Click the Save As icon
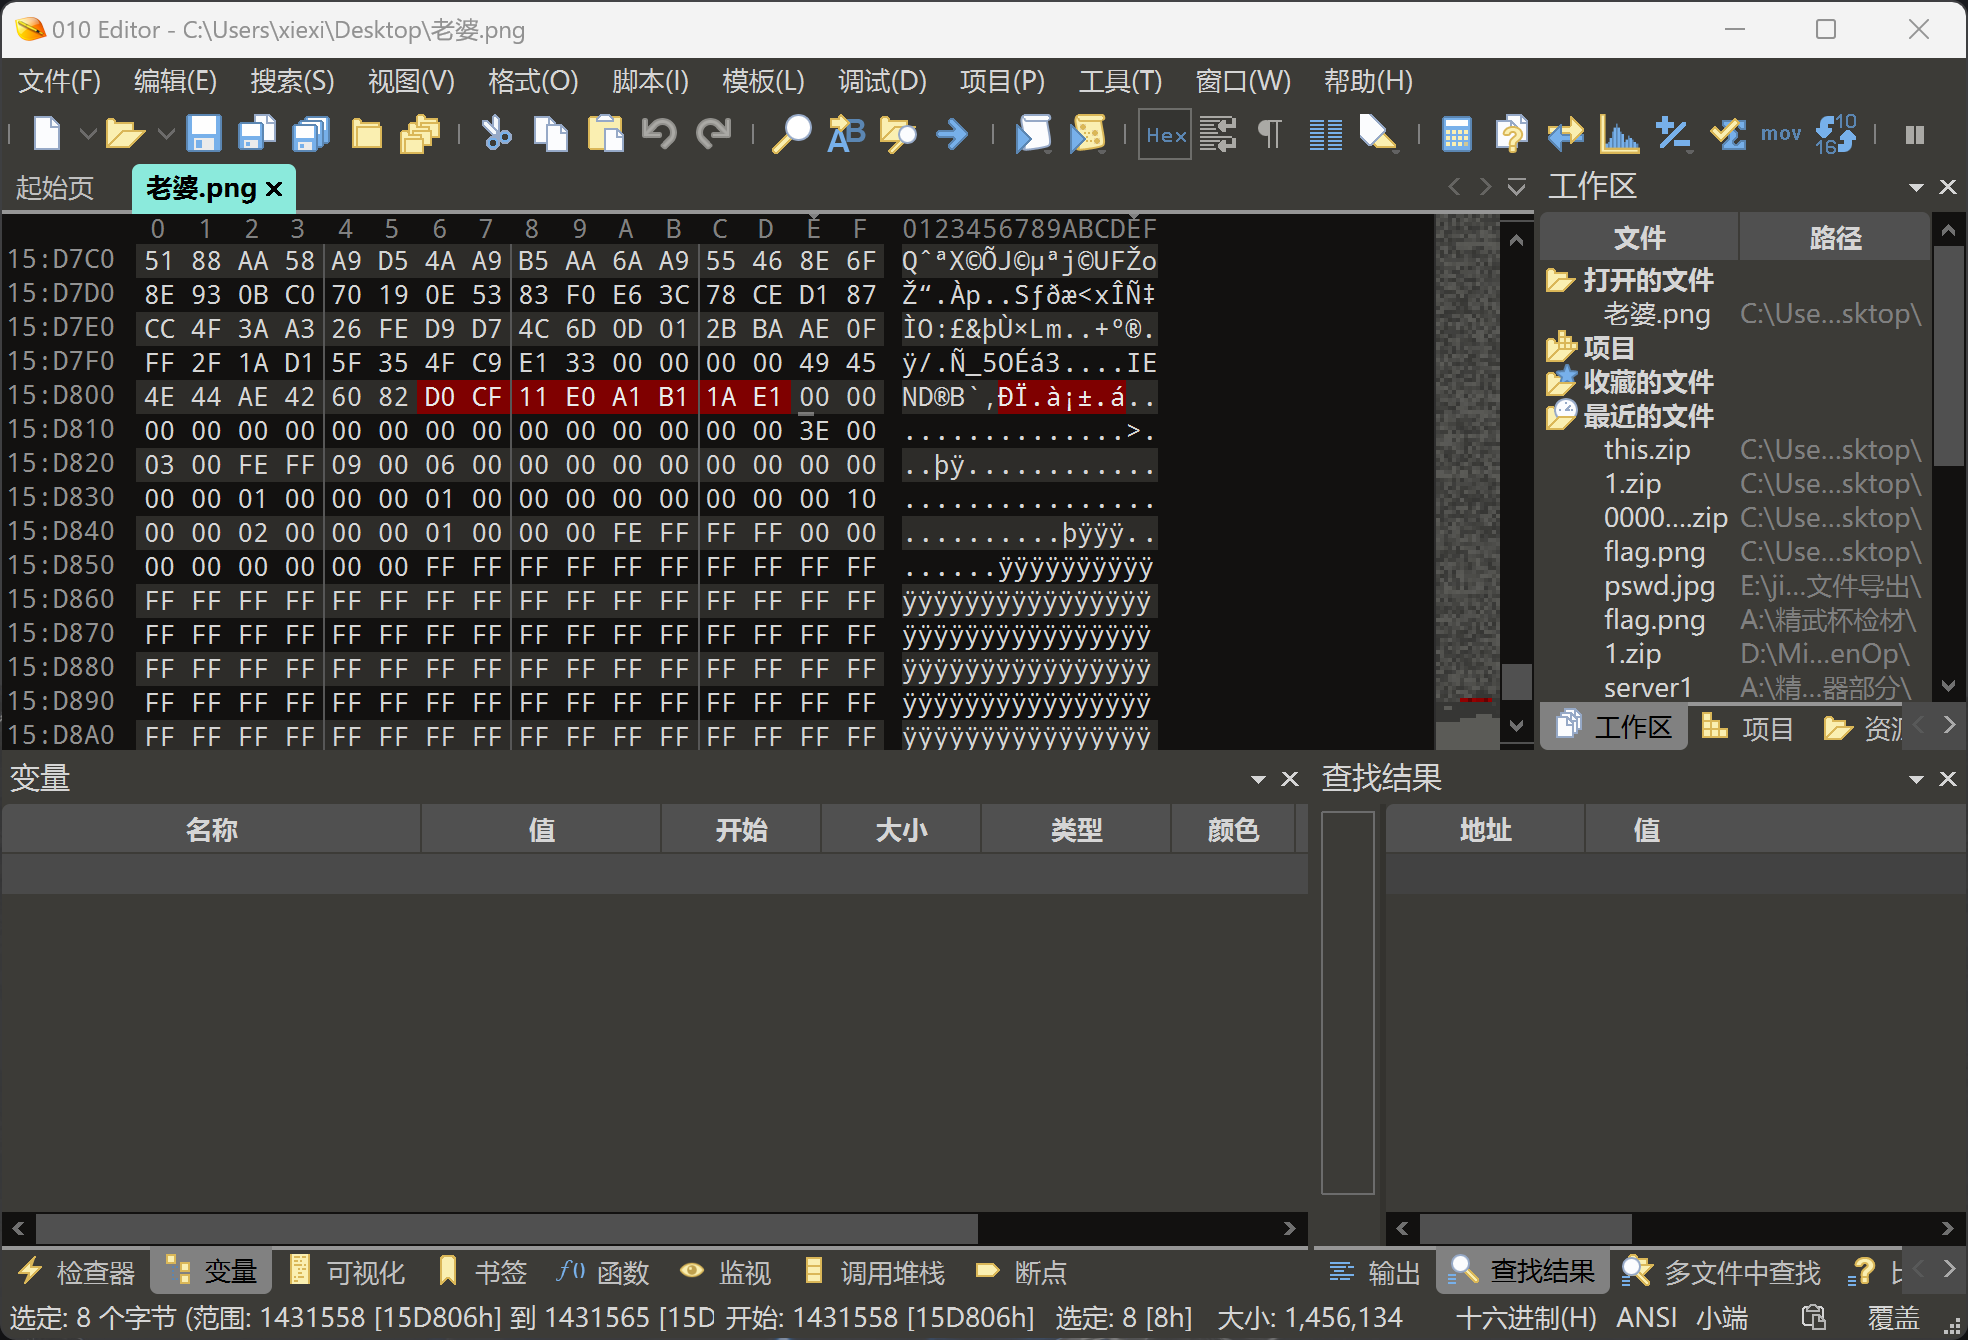1968x1340 pixels. tap(257, 133)
